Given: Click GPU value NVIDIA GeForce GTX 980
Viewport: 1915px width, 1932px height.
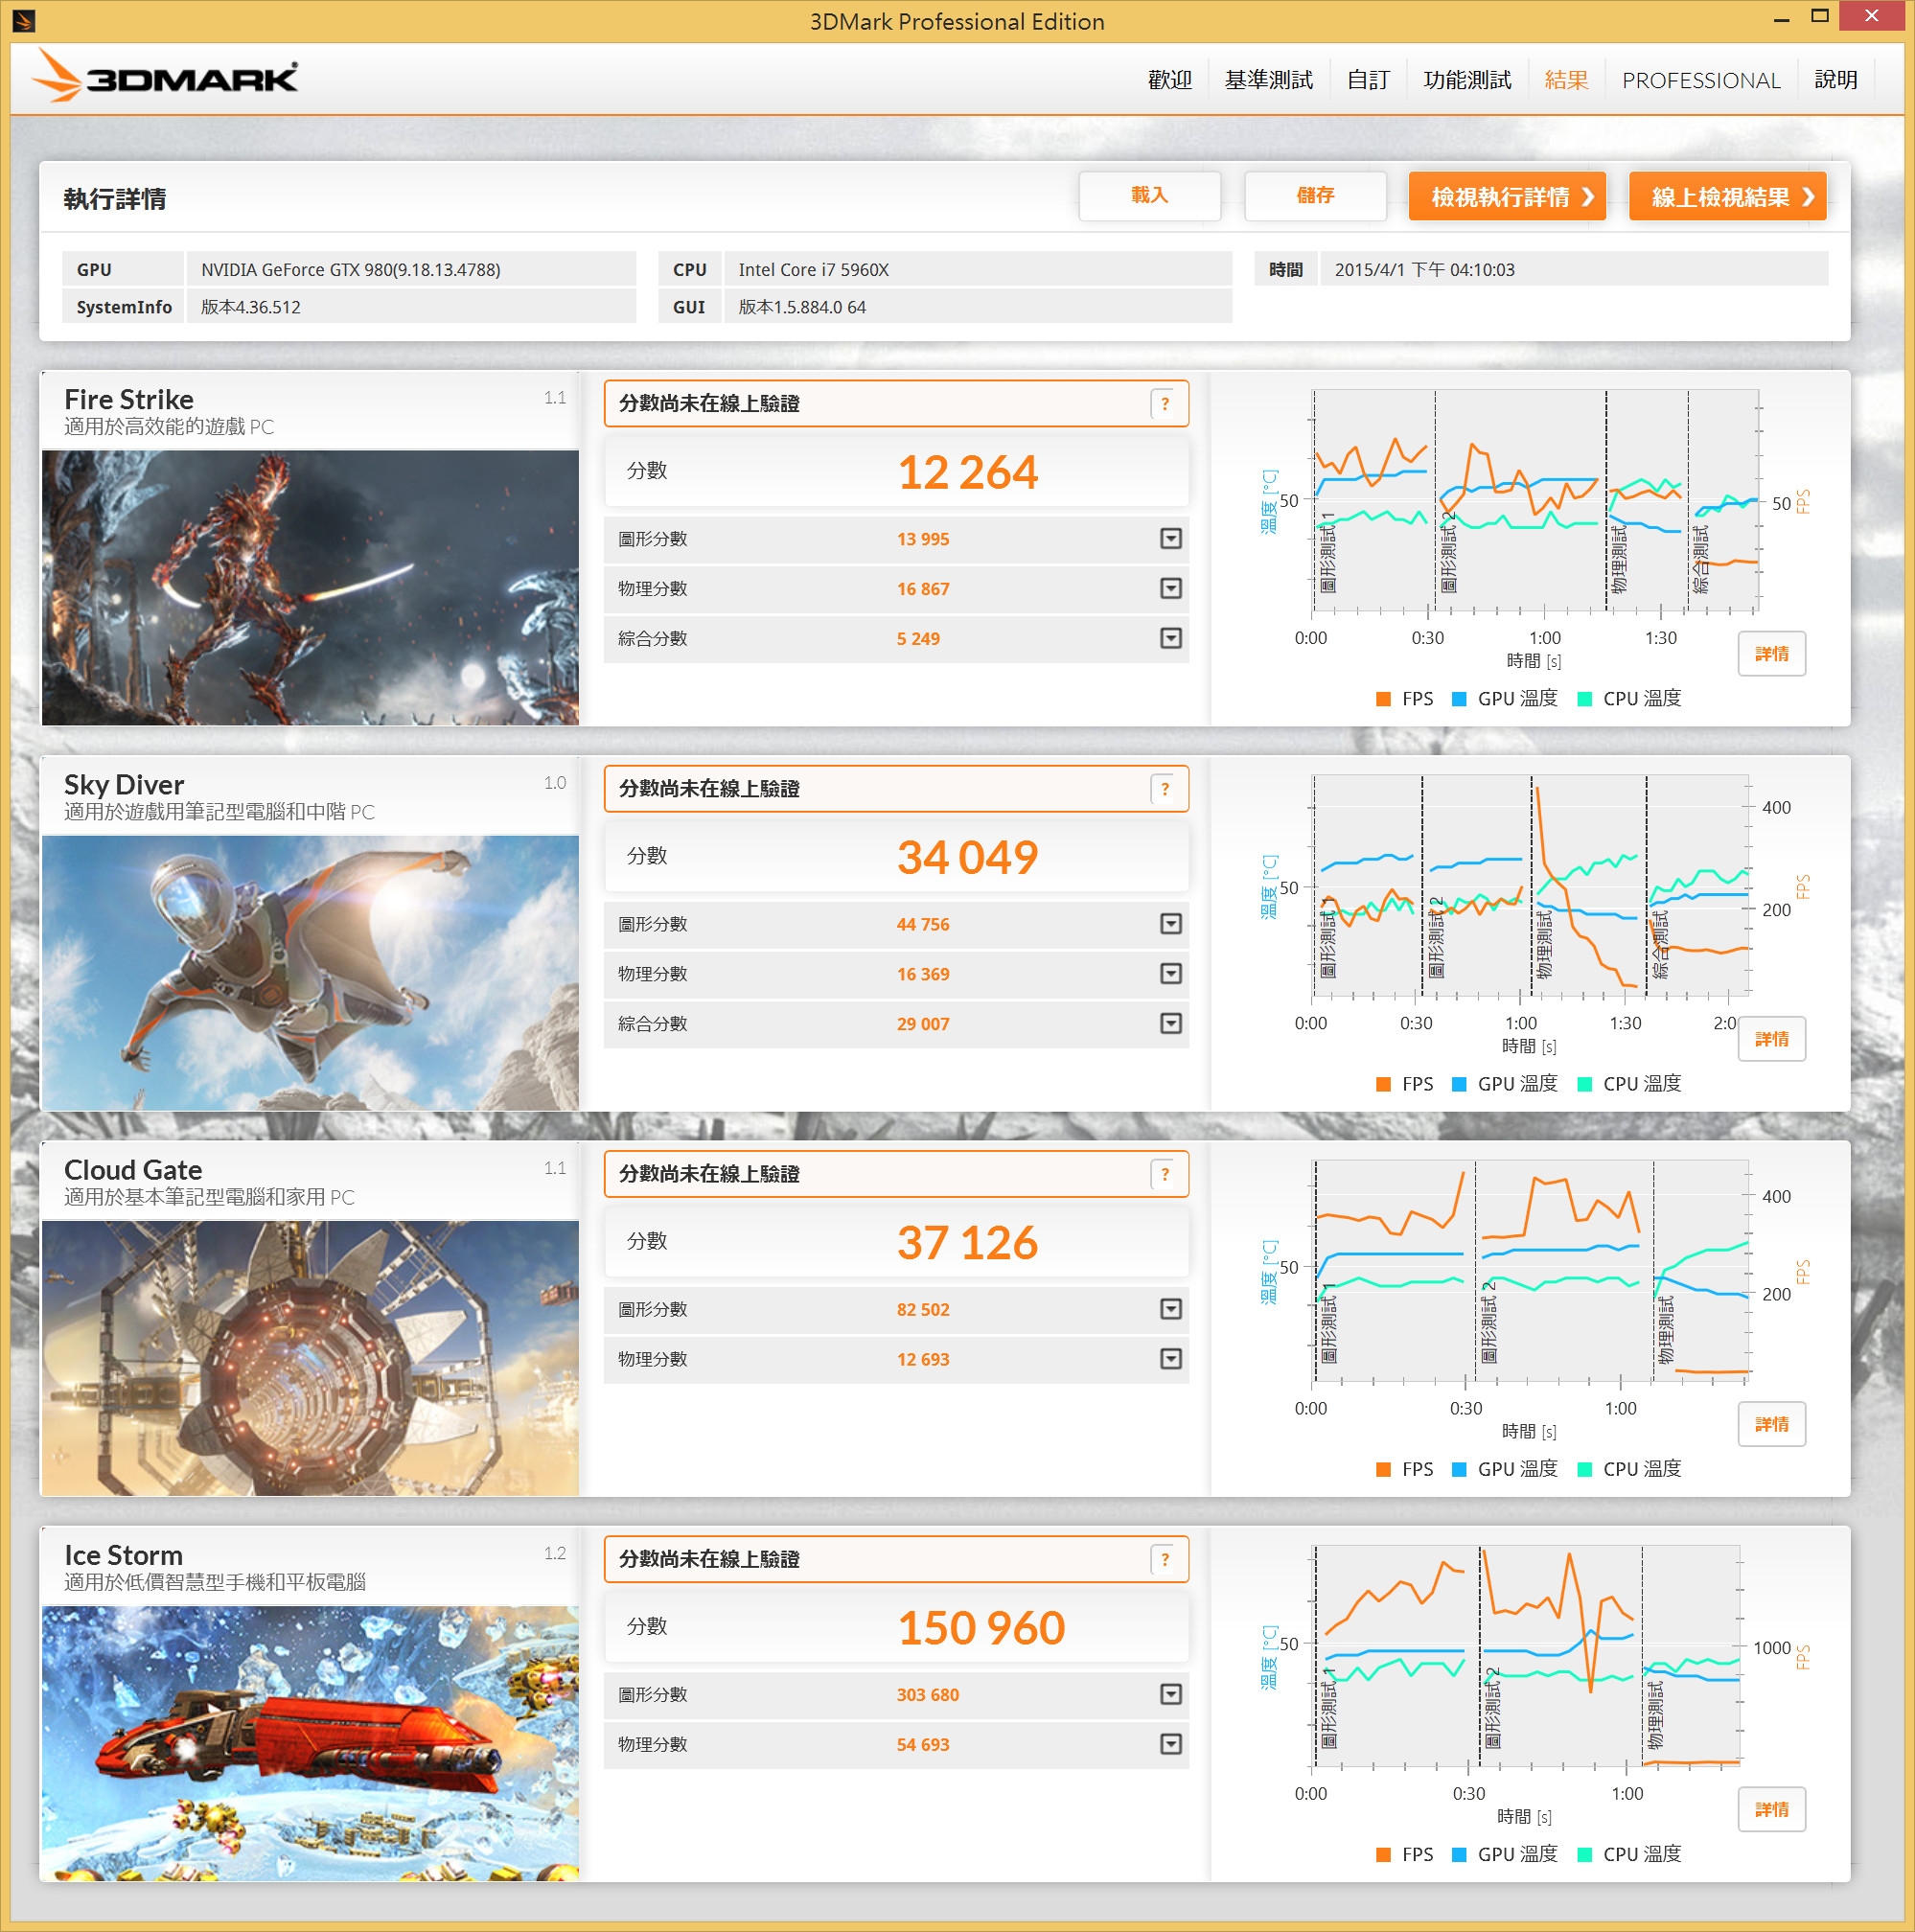Looking at the screenshot, I should (x=411, y=269).
